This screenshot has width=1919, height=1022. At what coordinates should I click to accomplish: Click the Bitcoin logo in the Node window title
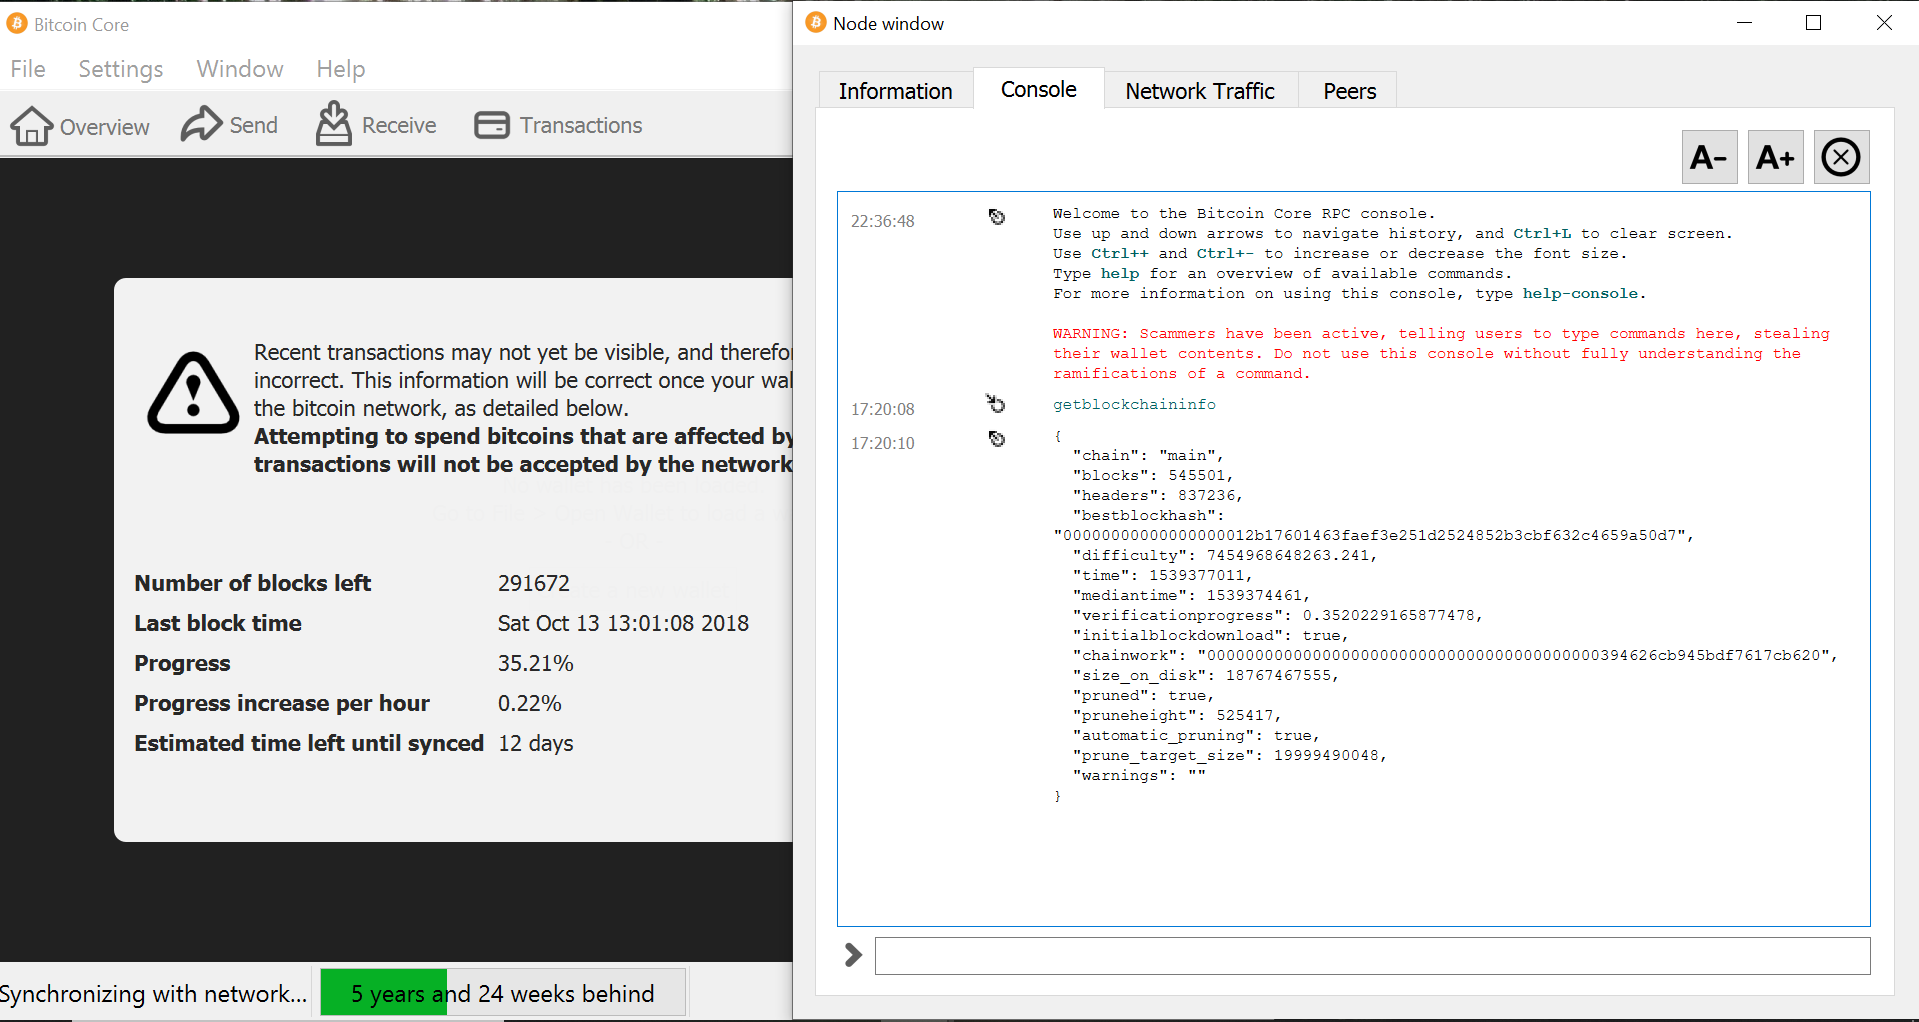coord(816,22)
